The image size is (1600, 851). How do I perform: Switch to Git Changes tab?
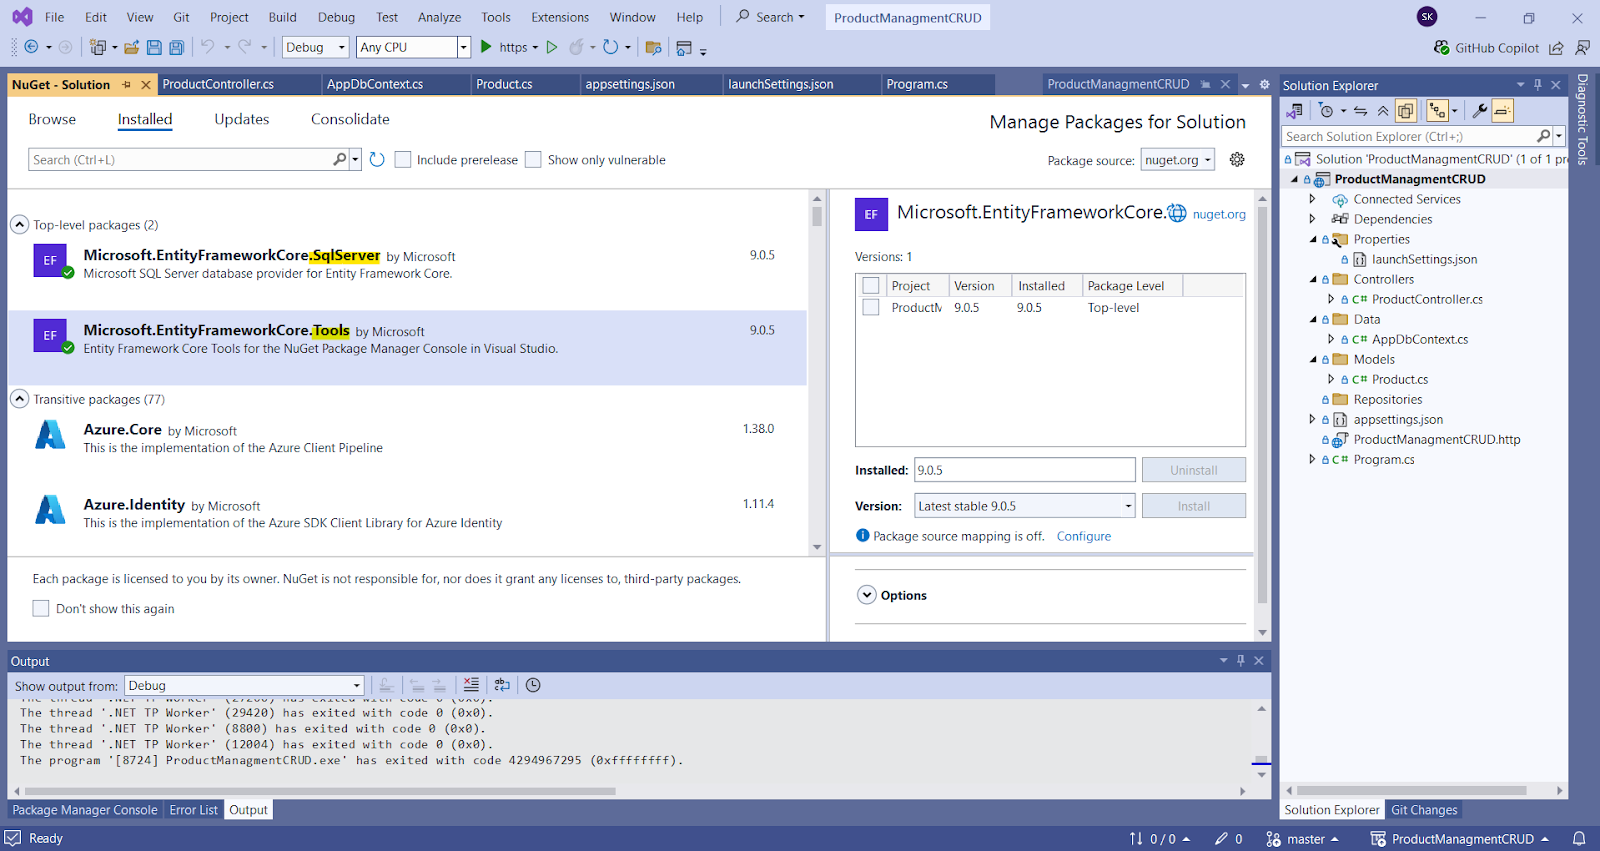tap(1424, 810)
